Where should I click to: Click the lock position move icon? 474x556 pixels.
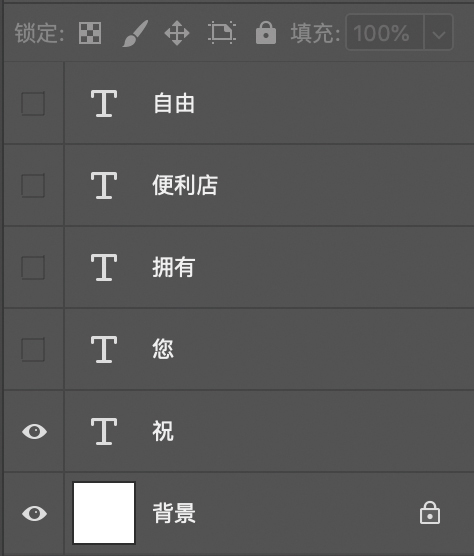(x=177, y=33)
